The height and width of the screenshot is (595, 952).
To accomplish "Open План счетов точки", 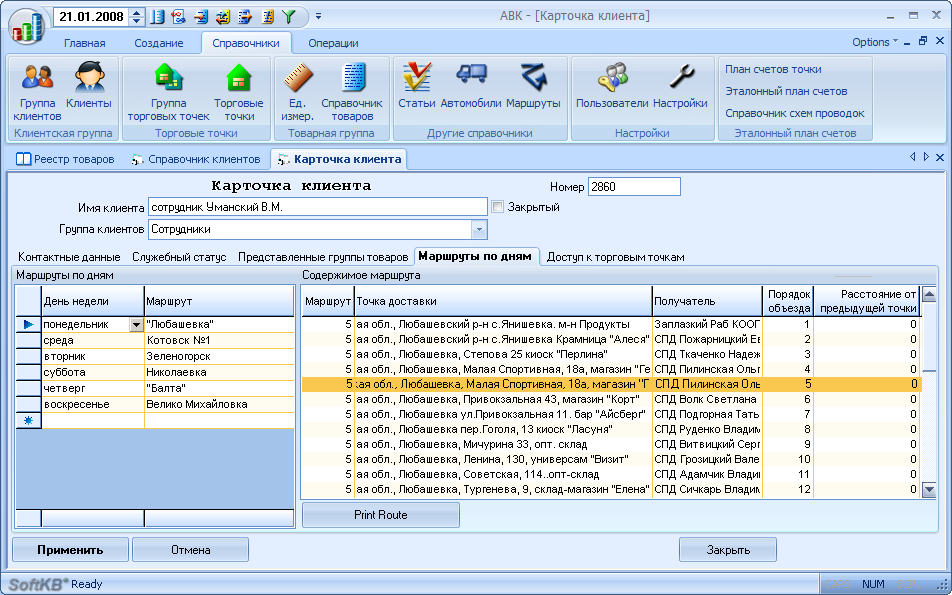I will coord(773,69).
